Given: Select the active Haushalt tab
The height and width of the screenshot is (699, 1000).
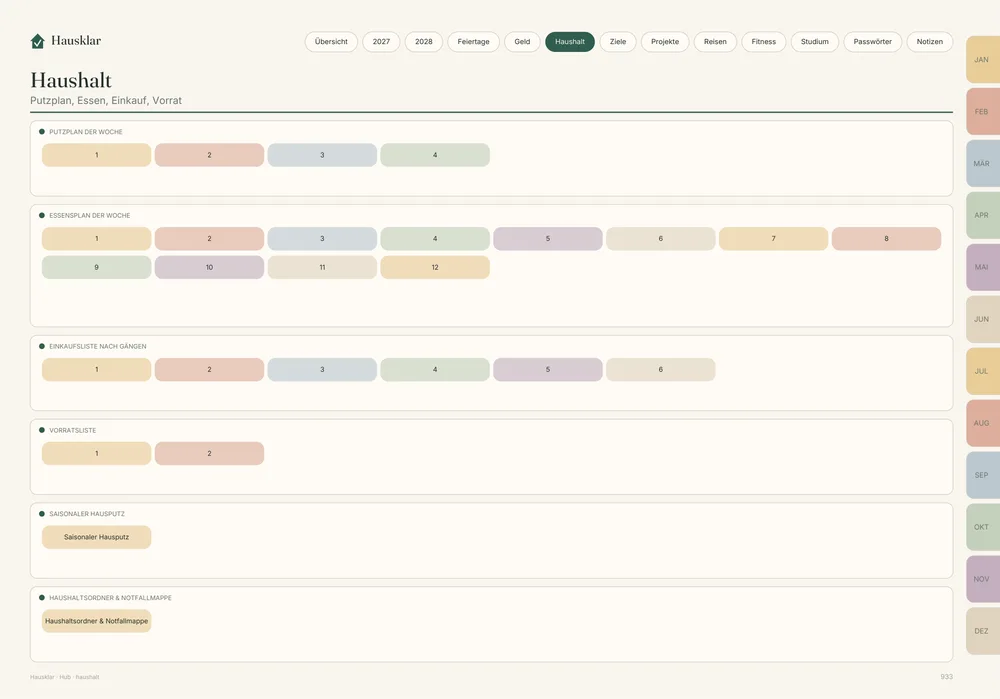Looking at the screenshot, I should (x=570, y=41).
